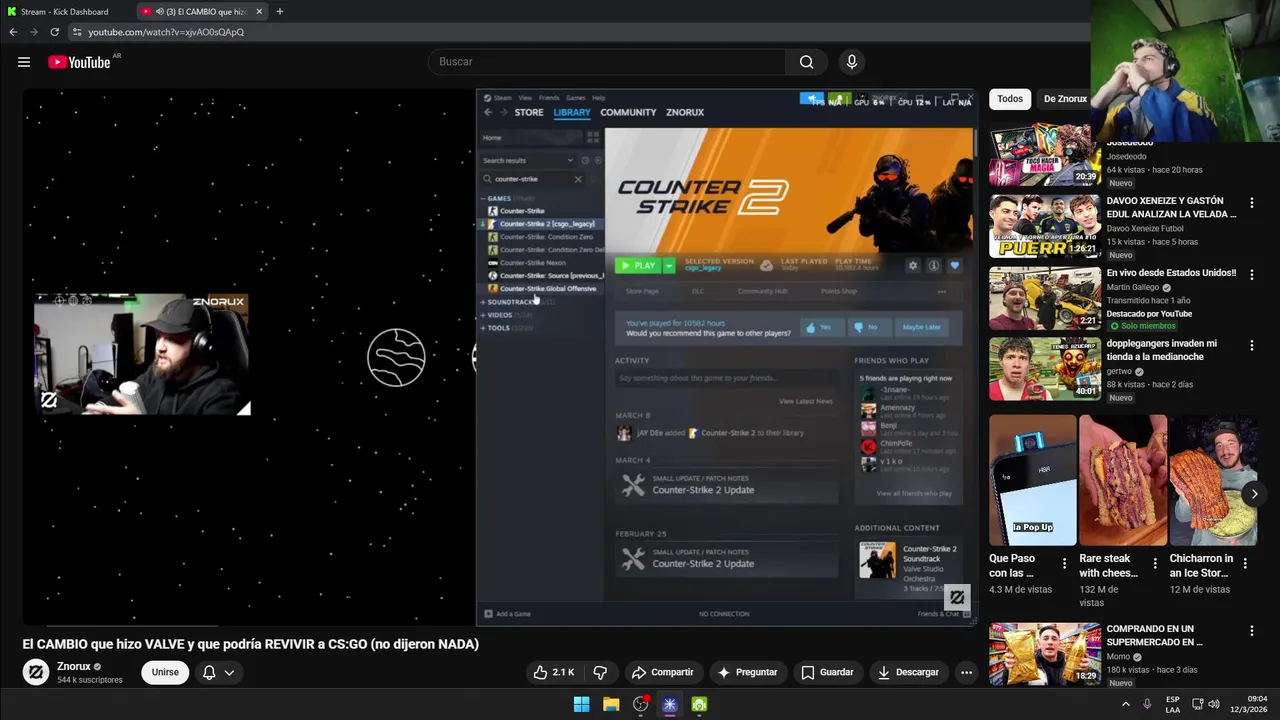Open options for En vivo desde Estados Unidos

pos(1251,274)
